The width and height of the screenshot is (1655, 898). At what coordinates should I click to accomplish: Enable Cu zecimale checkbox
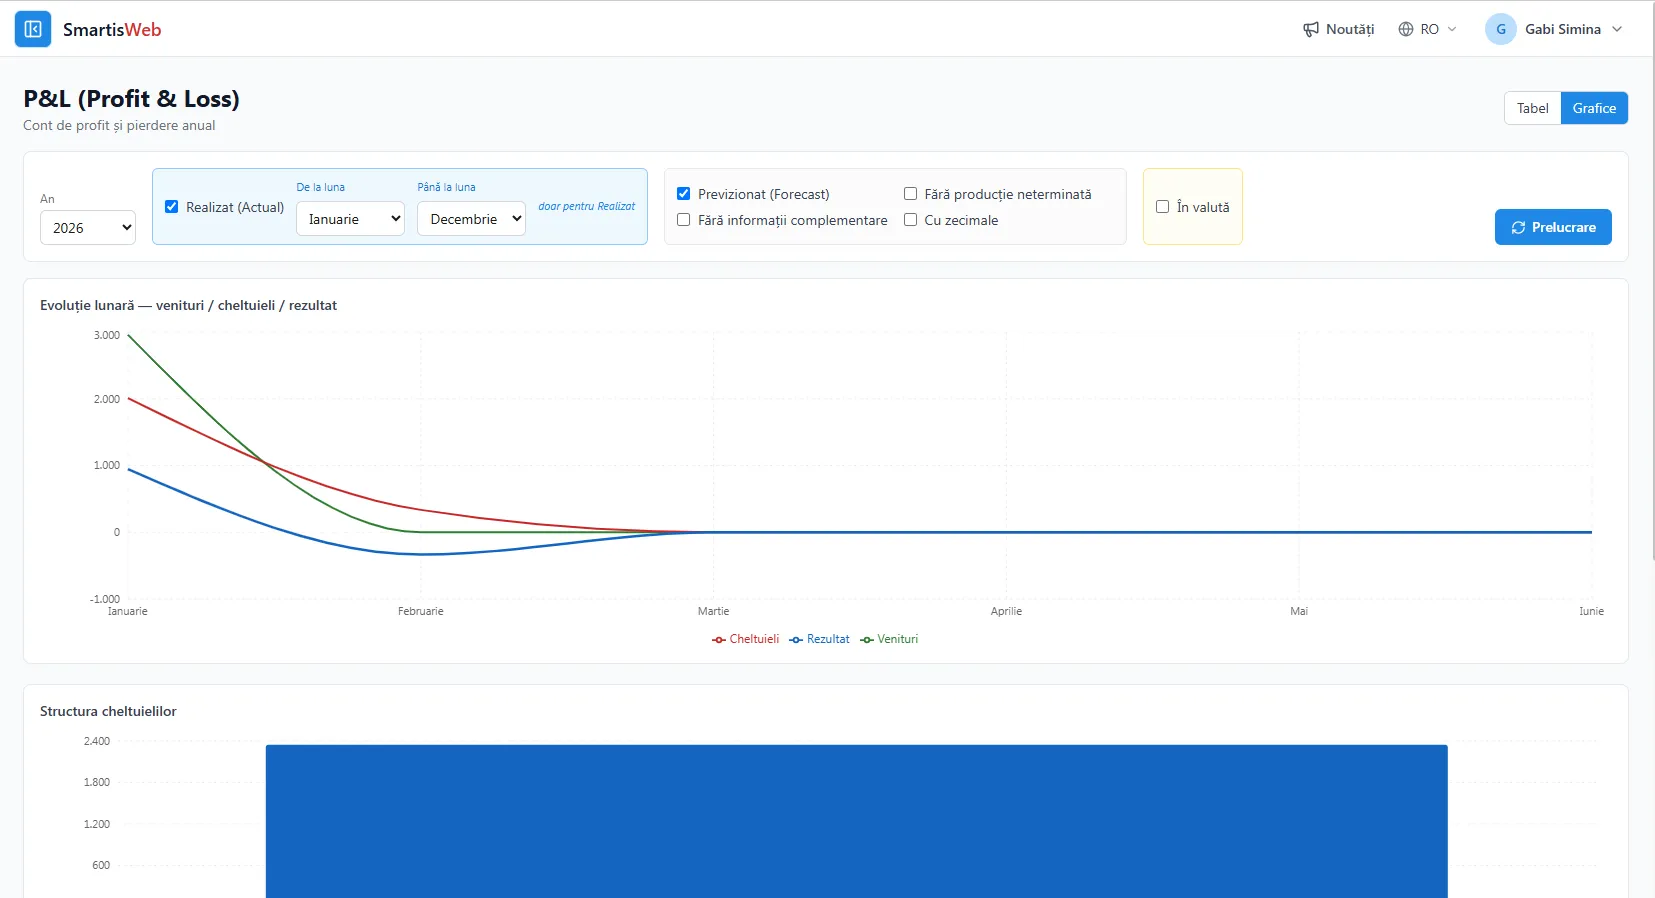coord(910,220)
